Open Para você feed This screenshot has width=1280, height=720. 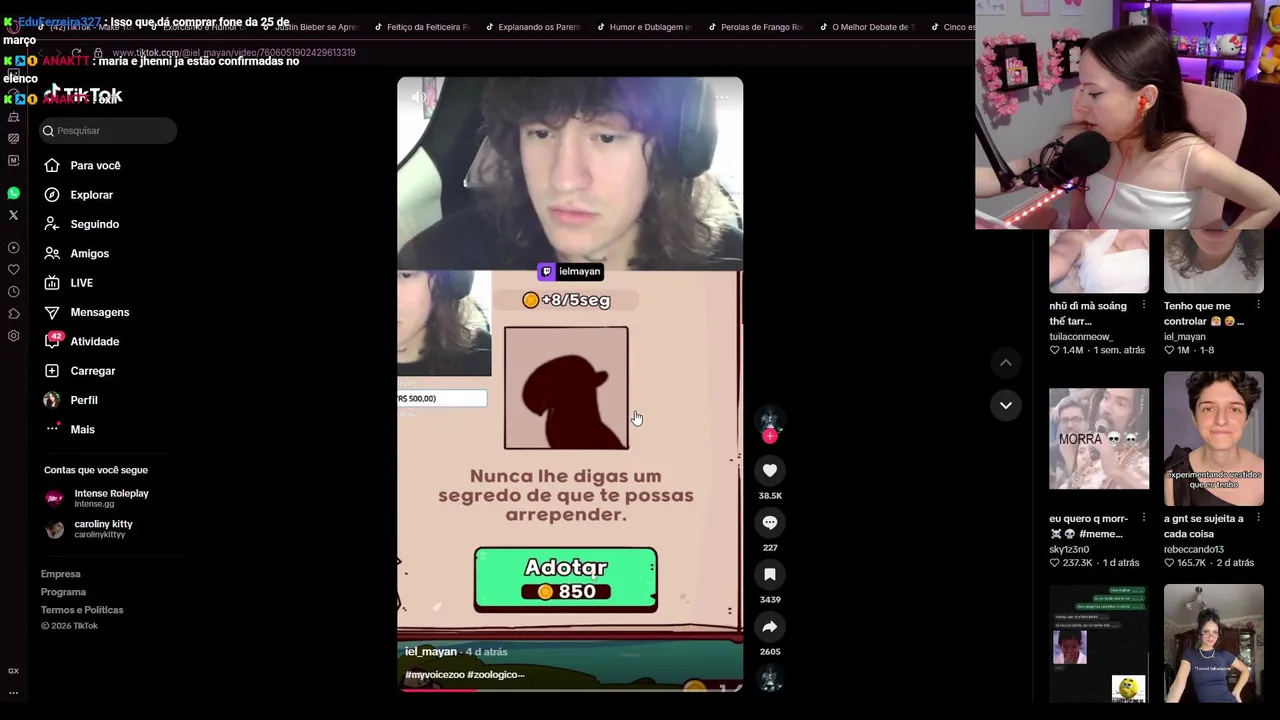pyautogui.click(x=95, y=165)
